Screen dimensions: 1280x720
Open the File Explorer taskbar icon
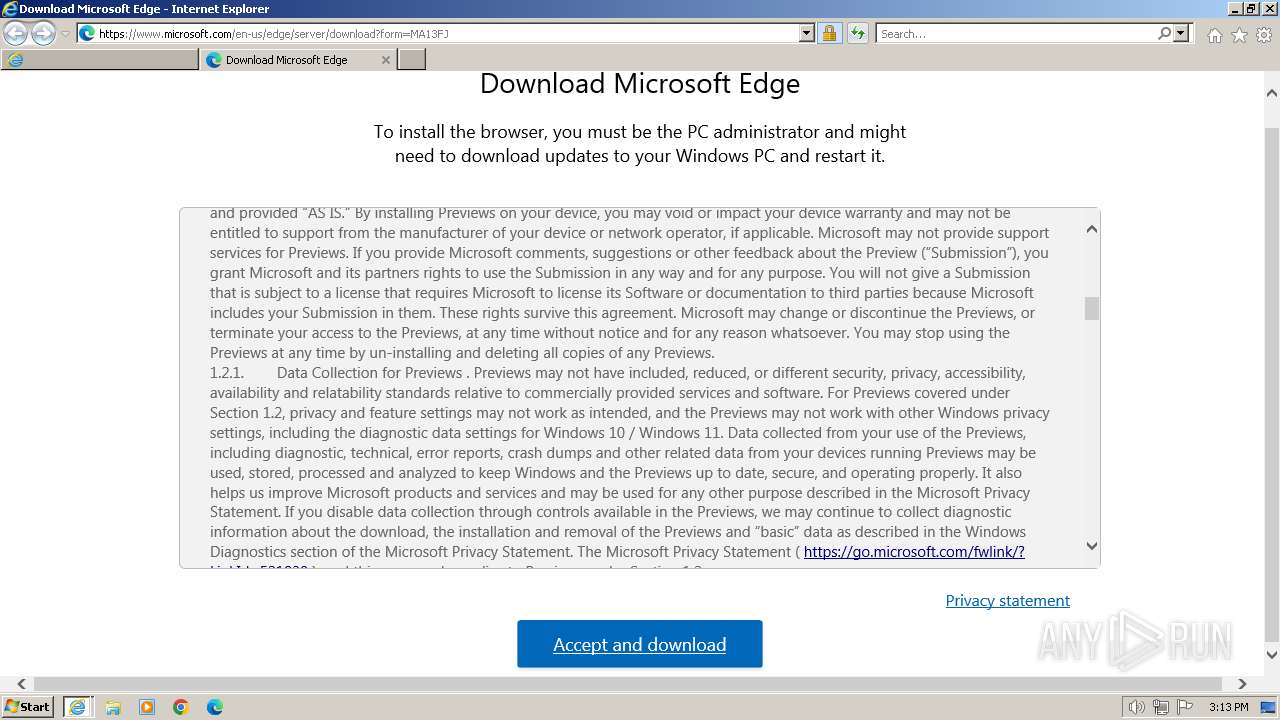point(113,707)
